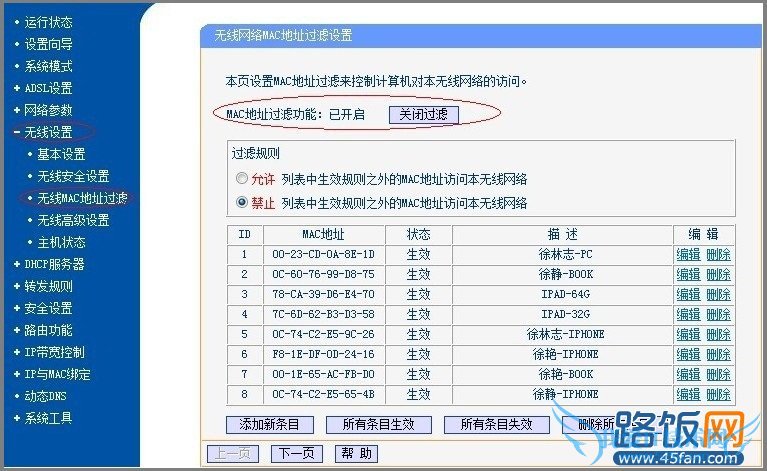This screenshot has width=767, height=471.
Task: Click 编辑 for 徐艳-IPHONE entry
Action: [688, 355]
